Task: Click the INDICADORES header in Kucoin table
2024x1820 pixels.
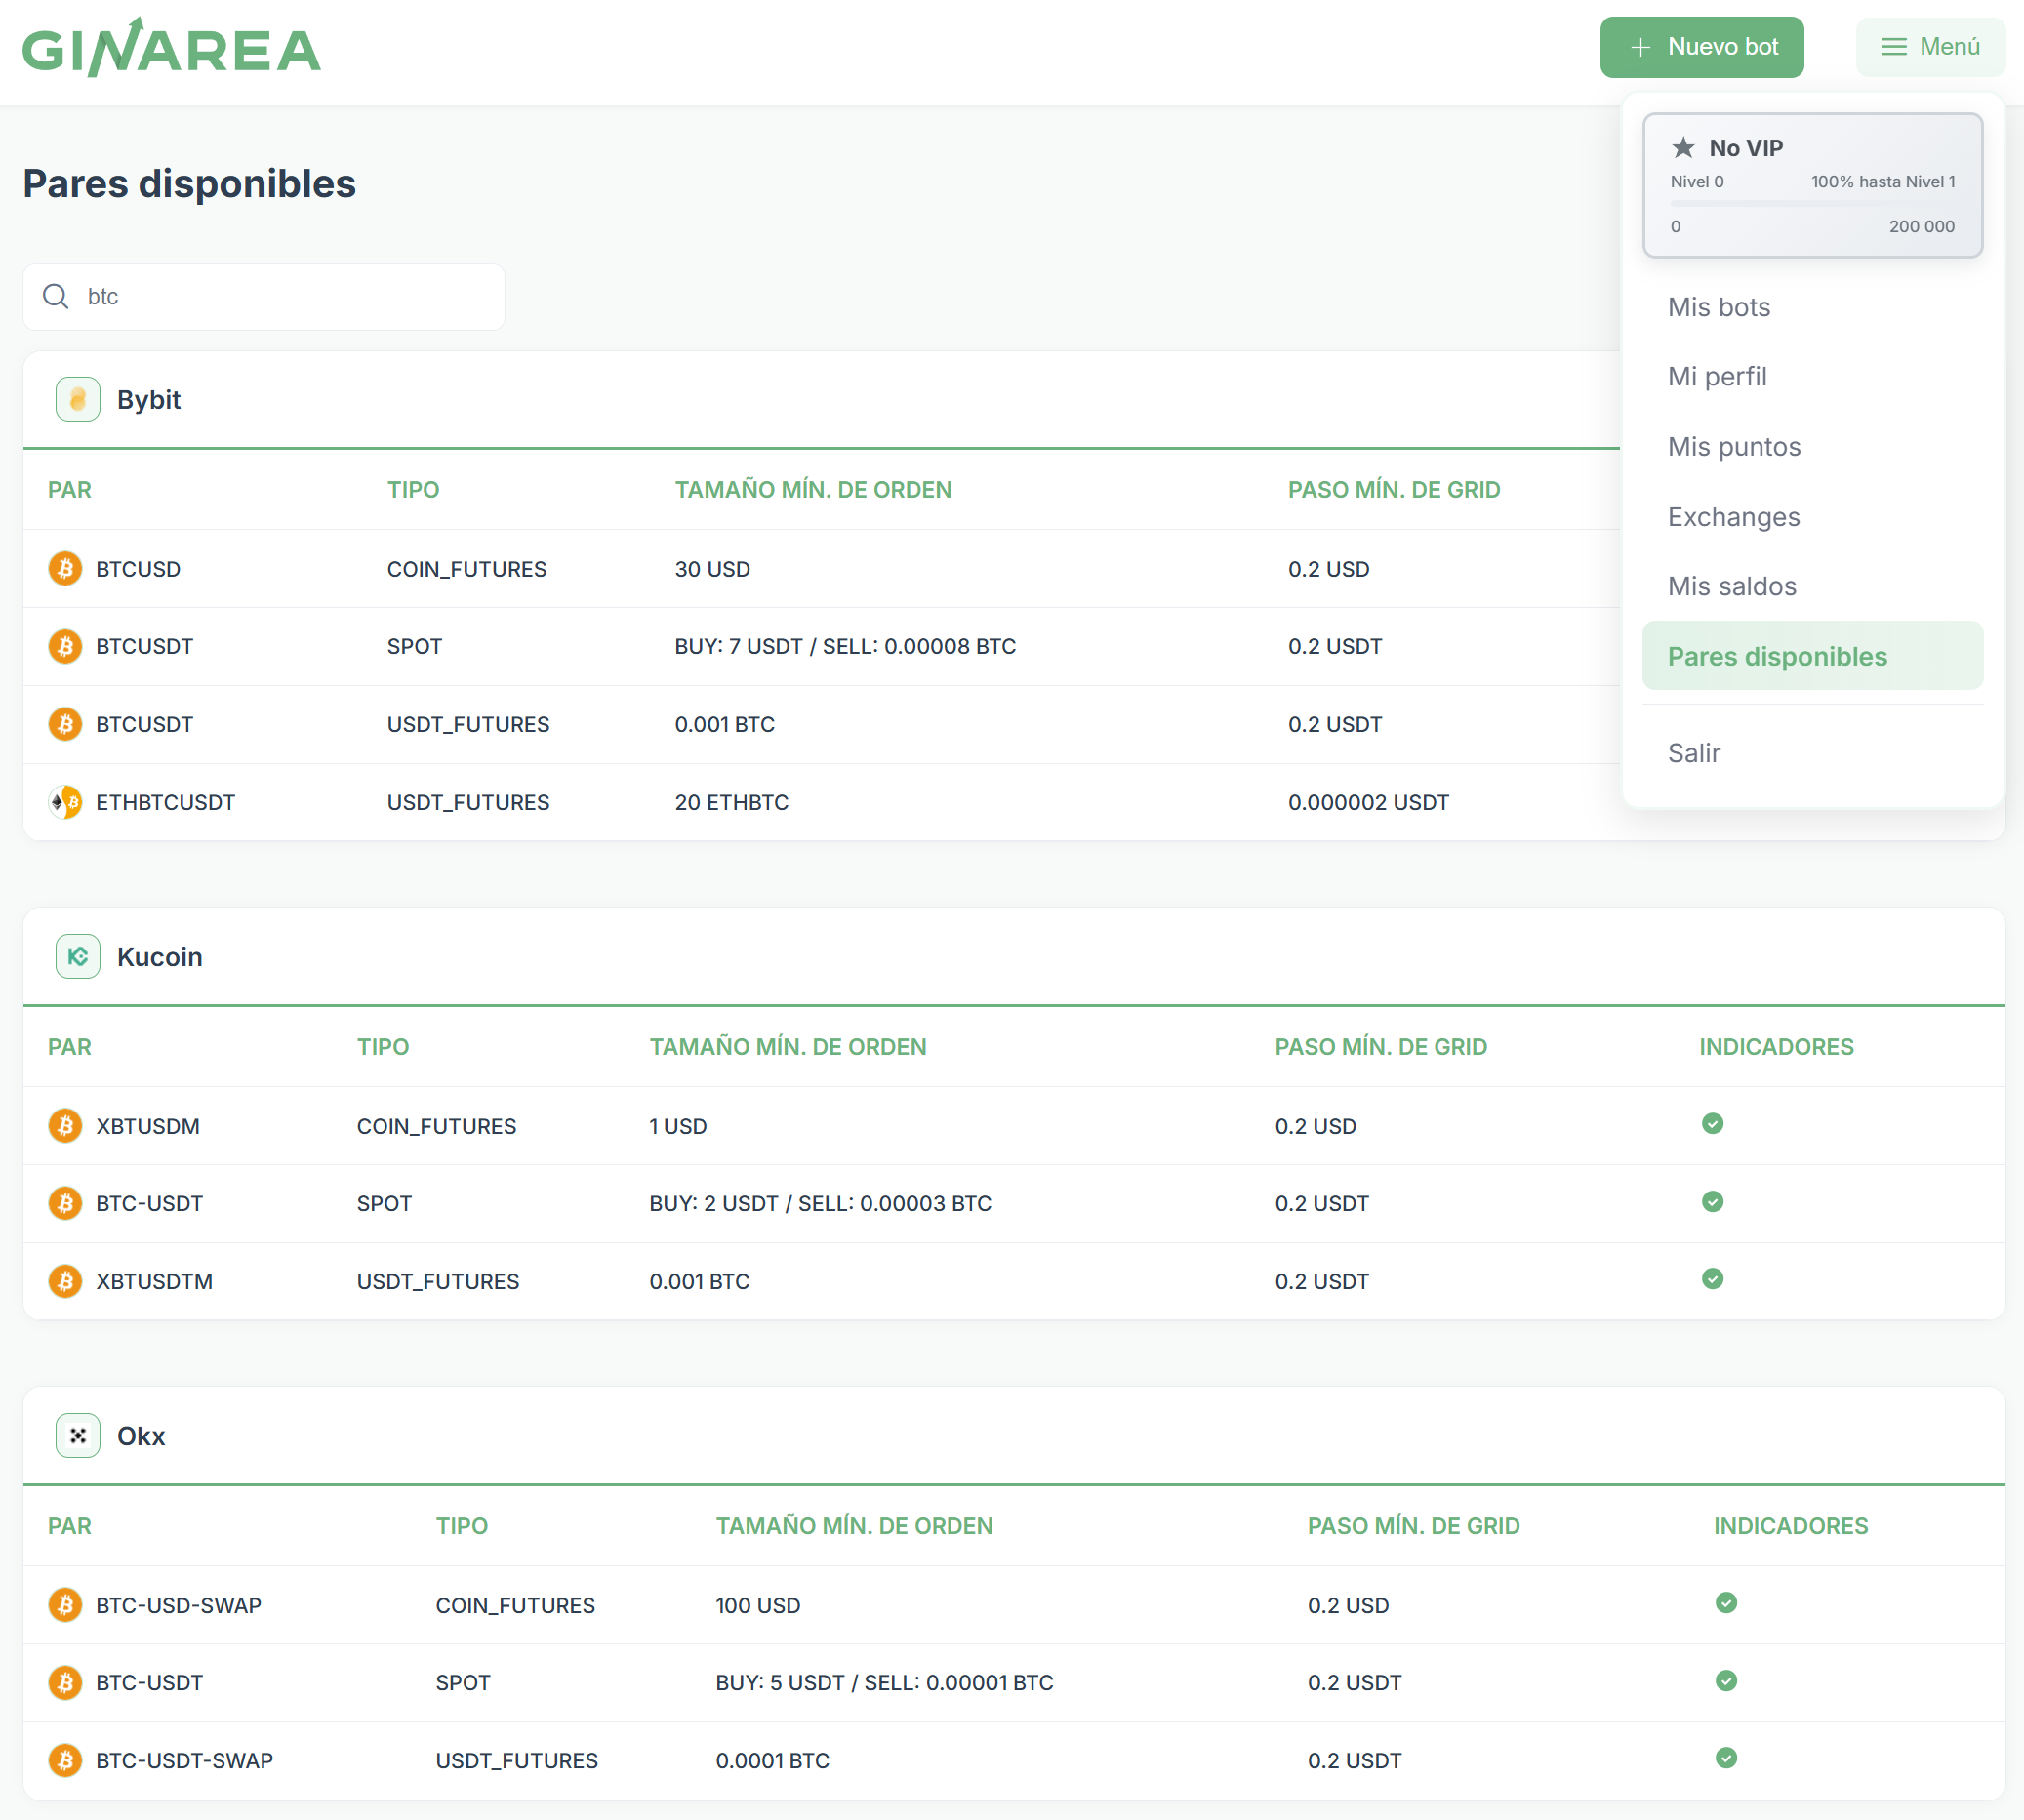Action: click(1777, 1047)
